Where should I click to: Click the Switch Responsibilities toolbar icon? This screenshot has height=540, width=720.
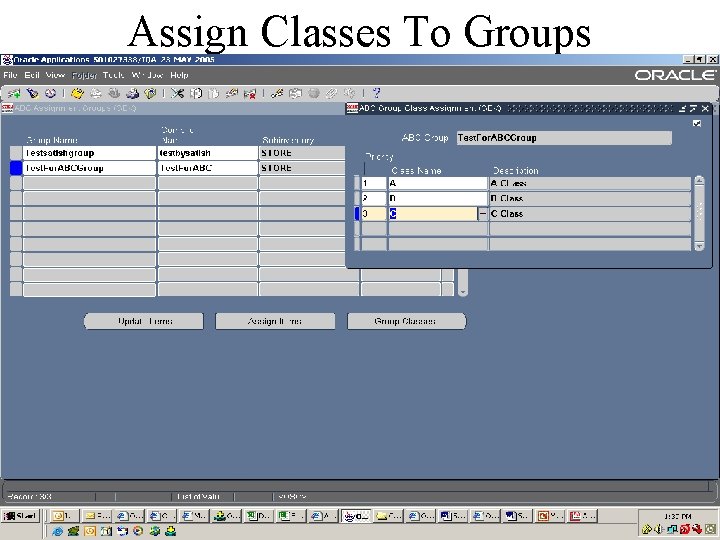pos(114,94)
